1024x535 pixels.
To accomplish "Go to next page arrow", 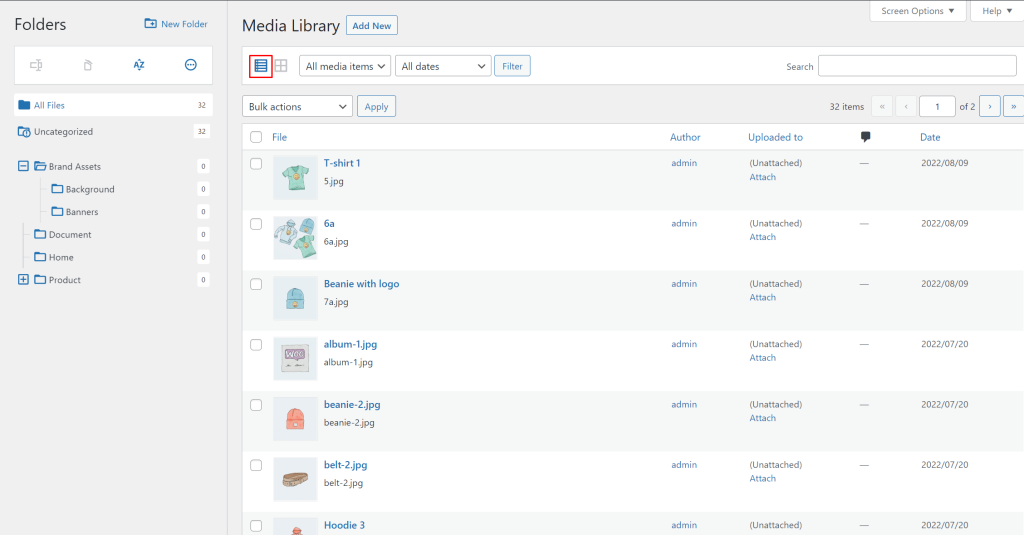I will point(990,106).
